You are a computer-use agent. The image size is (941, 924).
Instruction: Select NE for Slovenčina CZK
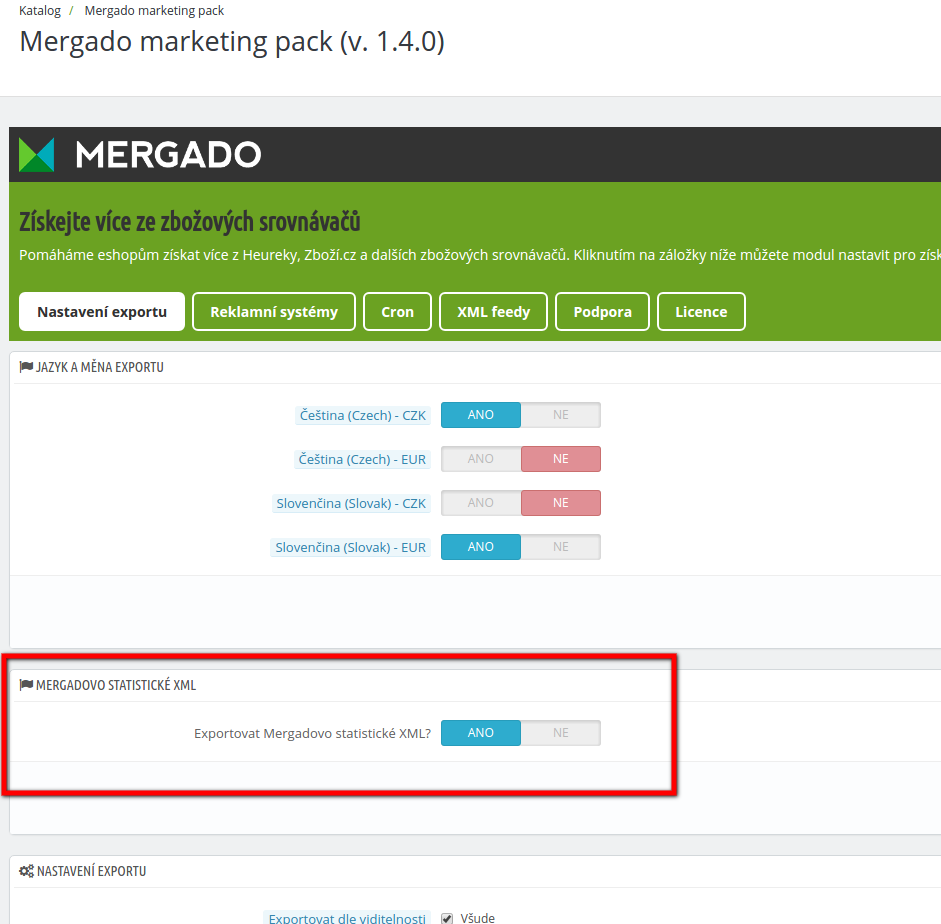coord(561,503)
